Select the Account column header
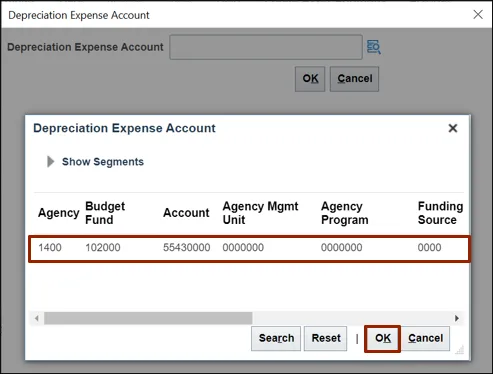This screenshot has width=493, height=374. pos(186,213)
